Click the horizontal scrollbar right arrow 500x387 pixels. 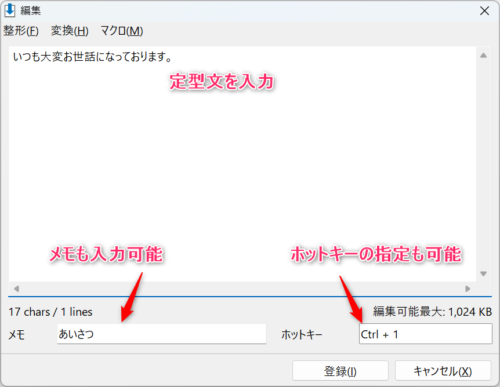coord(468,288)
